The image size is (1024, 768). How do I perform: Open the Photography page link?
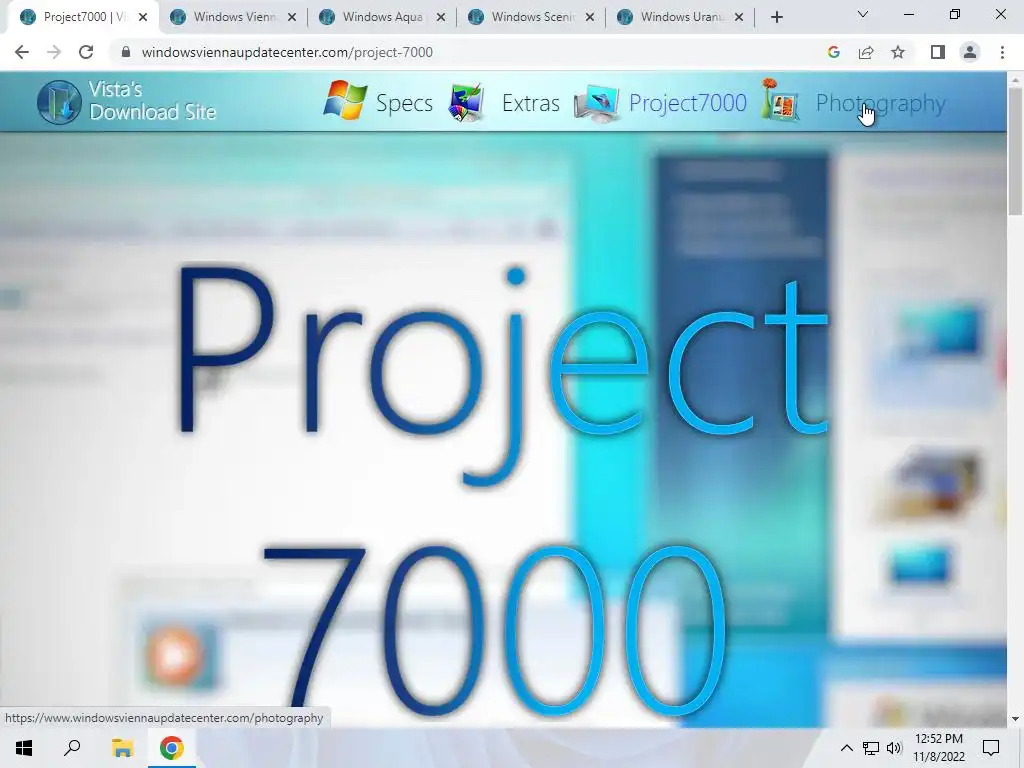click(x=880, y=104)
